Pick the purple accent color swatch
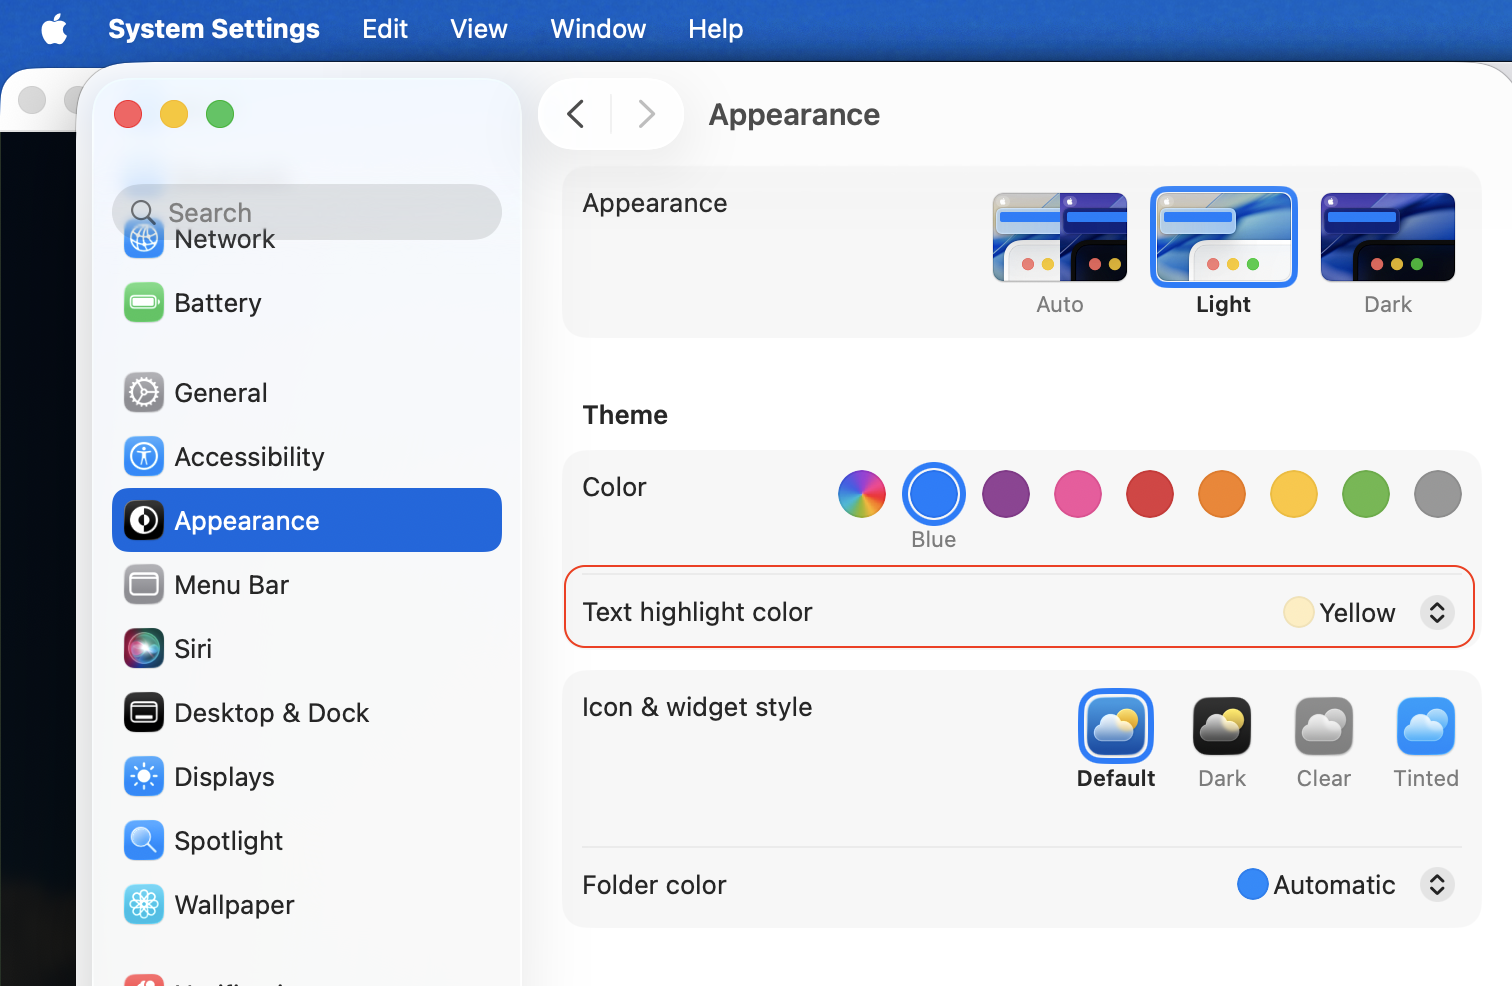This screenshot has height=986, width=1512. point(1005,494)
